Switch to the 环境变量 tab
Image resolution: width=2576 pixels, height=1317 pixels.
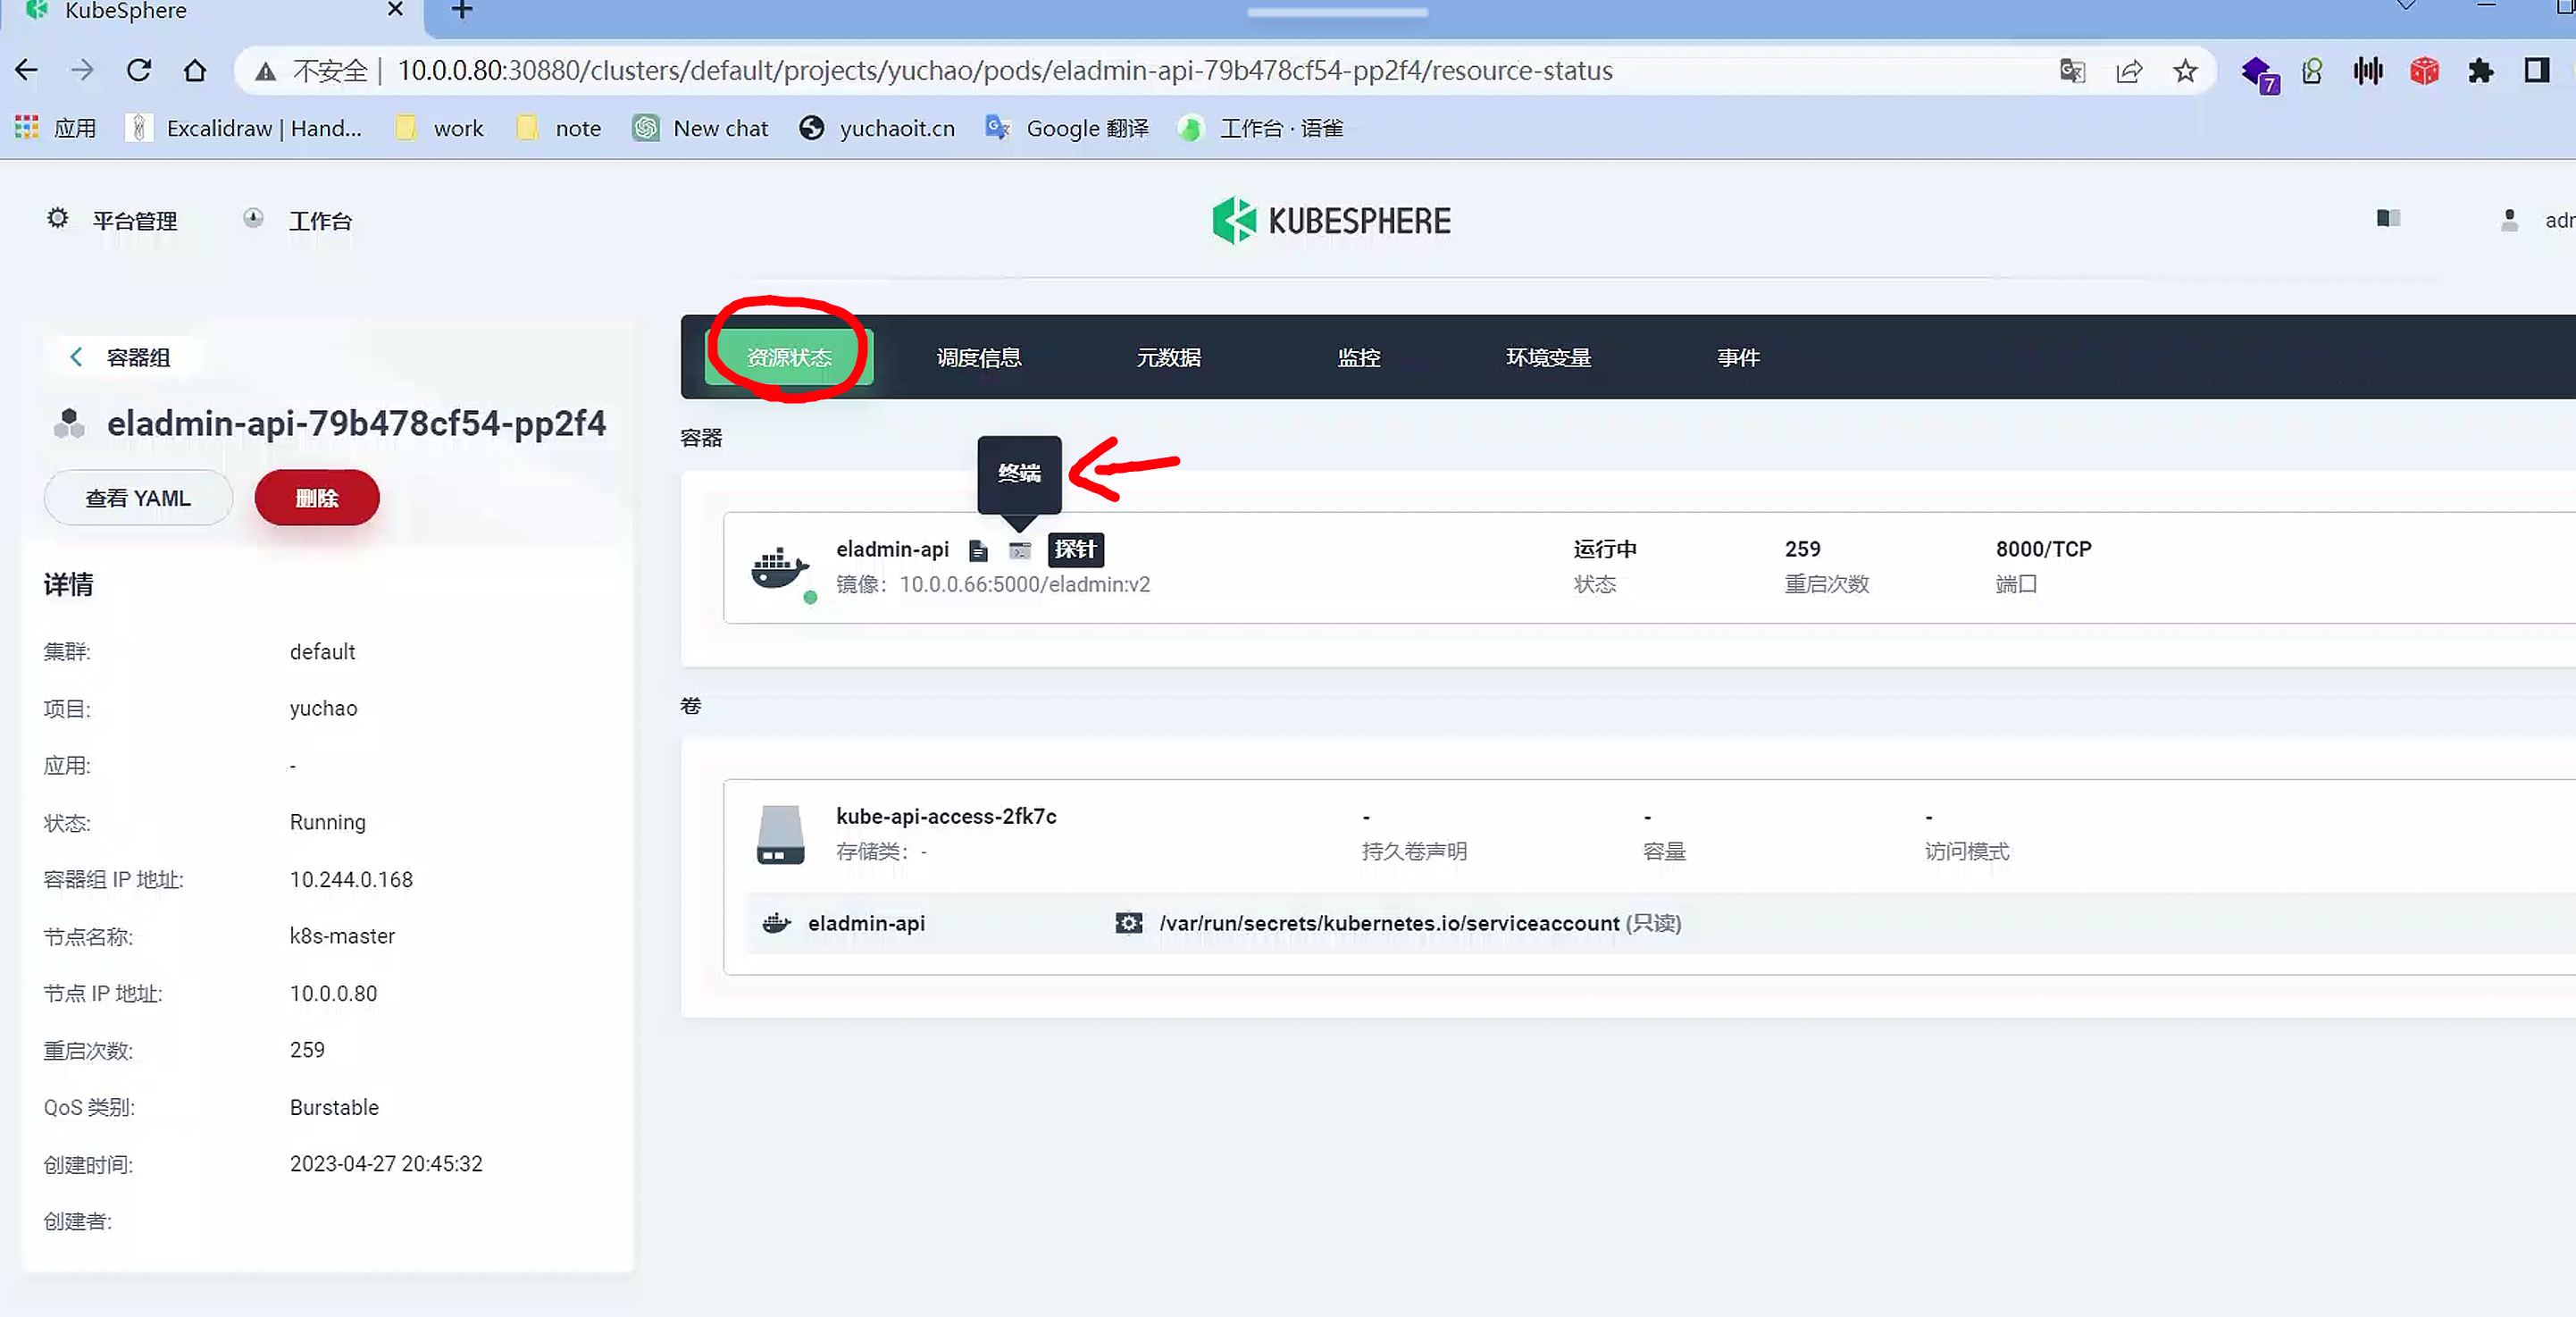click(x=1548, y=357)
